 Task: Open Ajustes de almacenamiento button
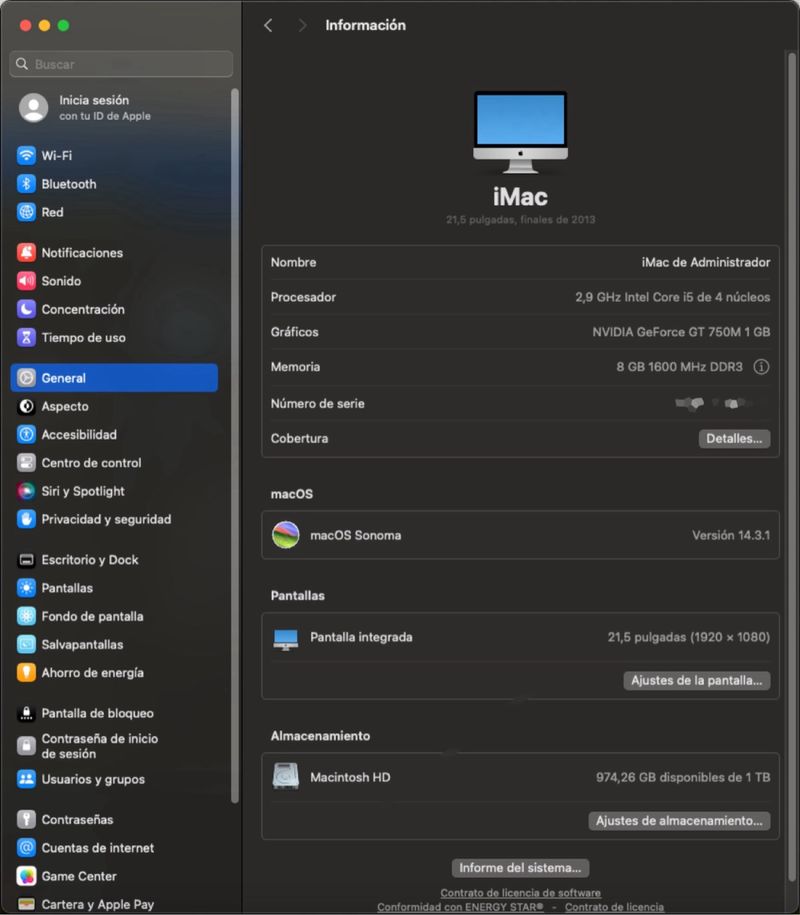679,820
